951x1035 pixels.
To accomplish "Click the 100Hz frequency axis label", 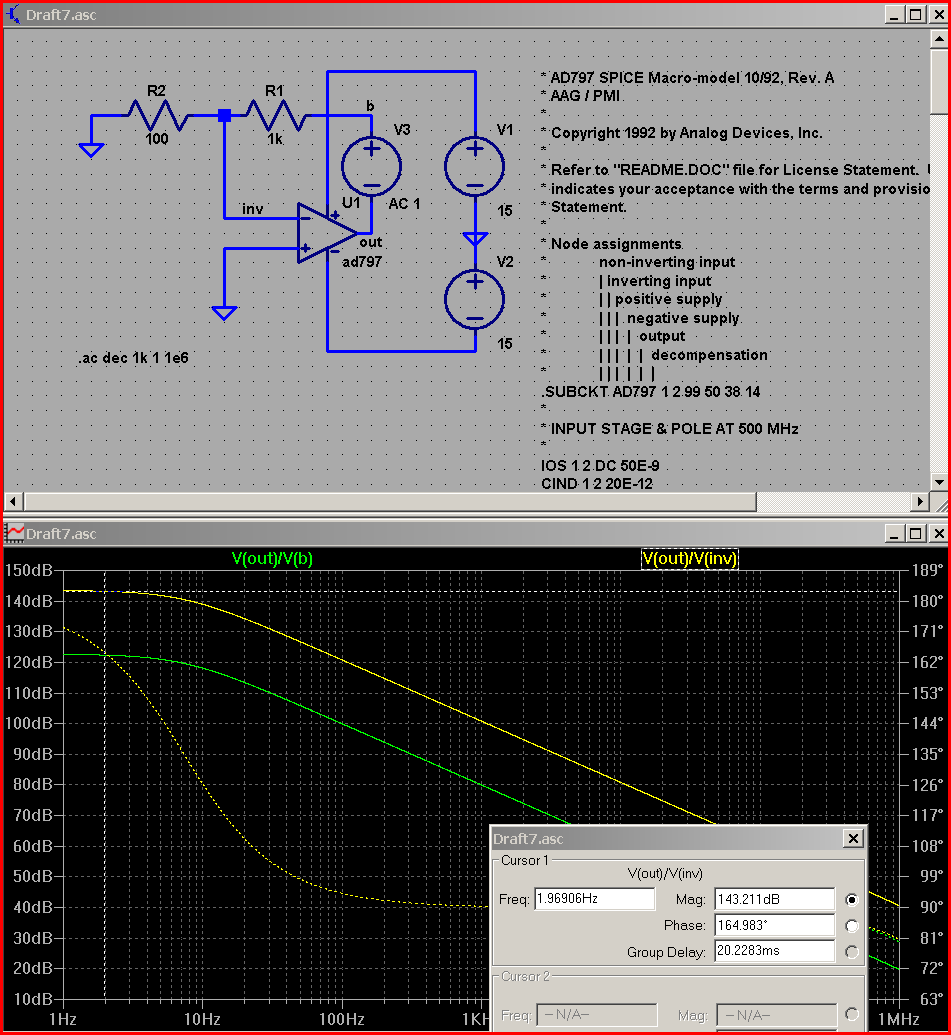I will (342, 1019).
